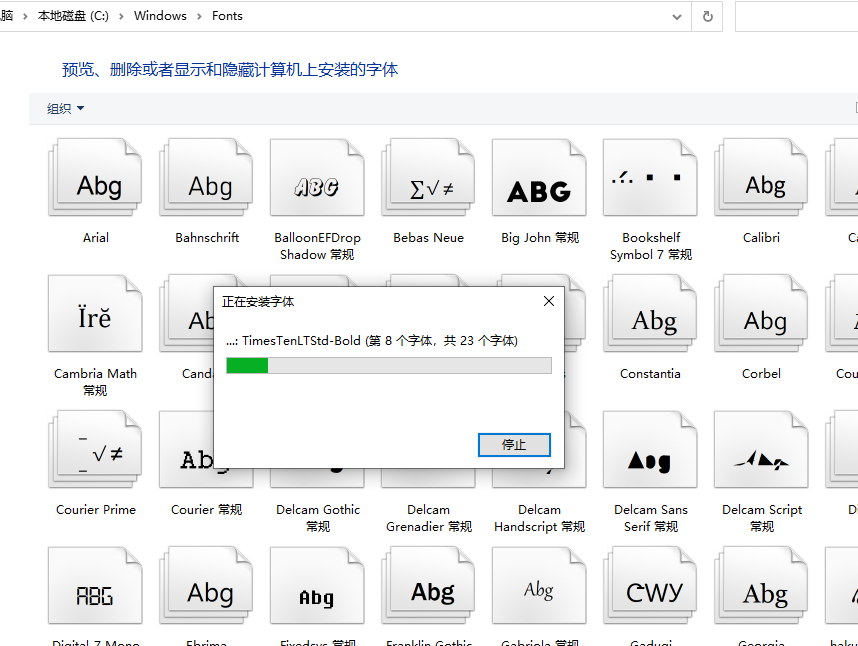The image size is (858, 646).
Task: Go to 本地磁盘 (C:) in breadcrumb
Action: click(73, 16)
